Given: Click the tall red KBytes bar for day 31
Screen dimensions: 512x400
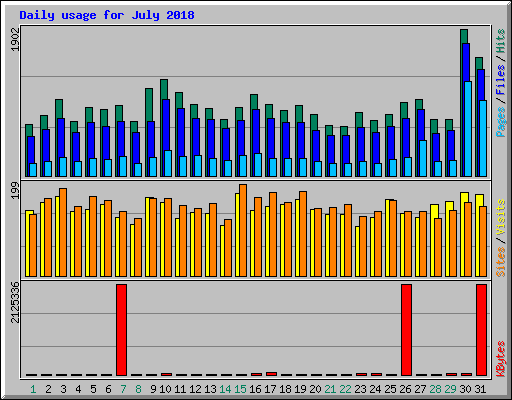Looking at the screenshot, I should point(481,330).
